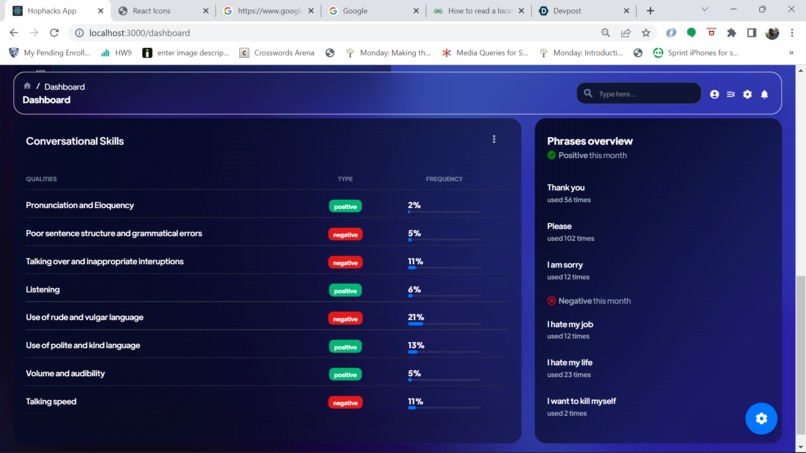This screenshot has height=453, width=806.
Task: Click the blue round extension icon
Action: [x=671, y=33]
